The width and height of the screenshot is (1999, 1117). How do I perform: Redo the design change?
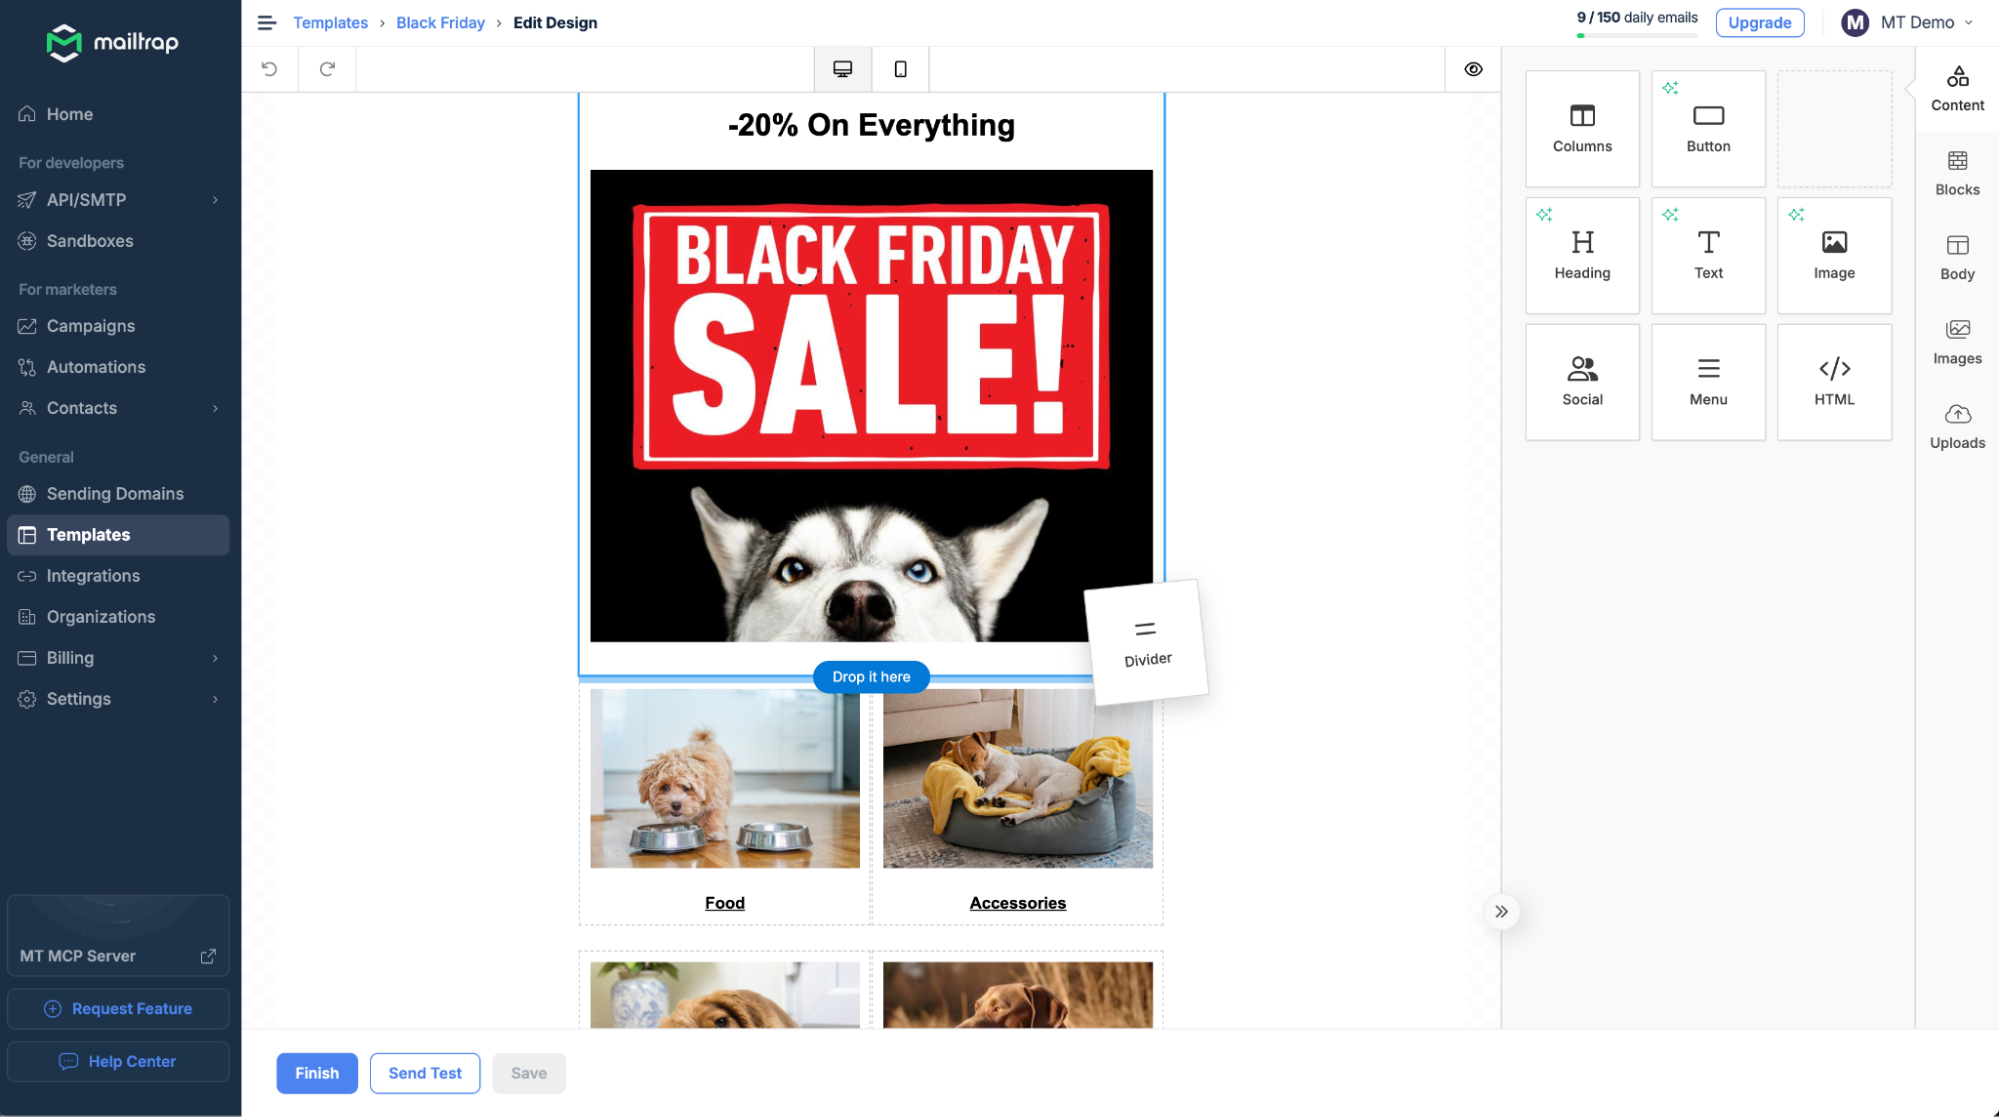(x=327, y=69)
